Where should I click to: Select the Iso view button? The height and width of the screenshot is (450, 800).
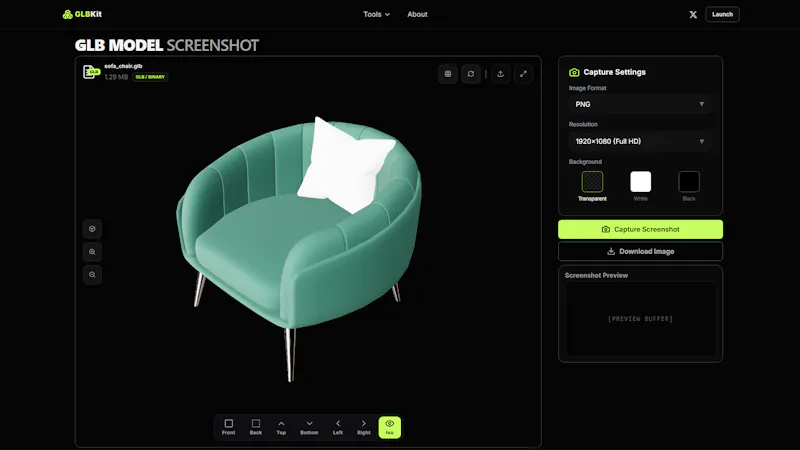pyautogui.click(x=390, y=427)
